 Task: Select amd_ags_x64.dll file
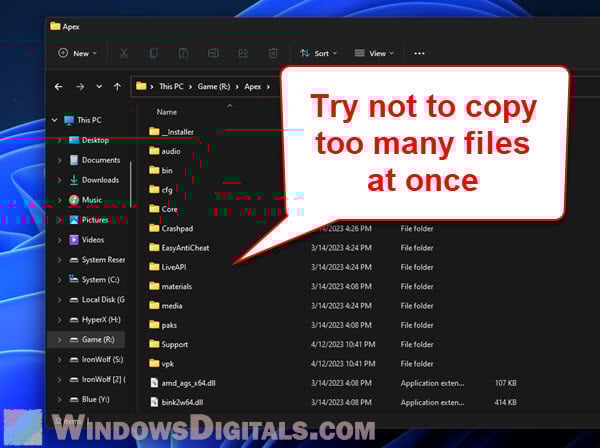[183, 383]
